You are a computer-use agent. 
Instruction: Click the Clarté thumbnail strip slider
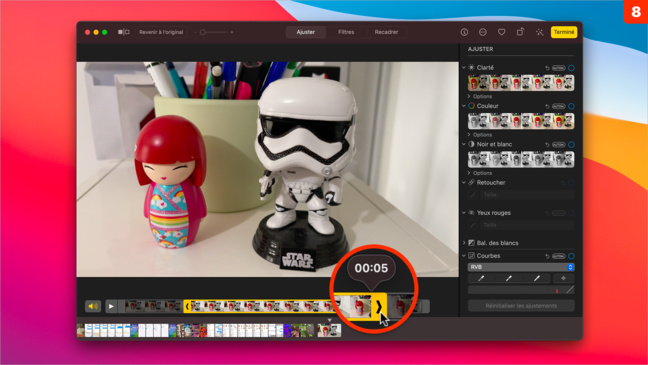click(x=521, y=83)
